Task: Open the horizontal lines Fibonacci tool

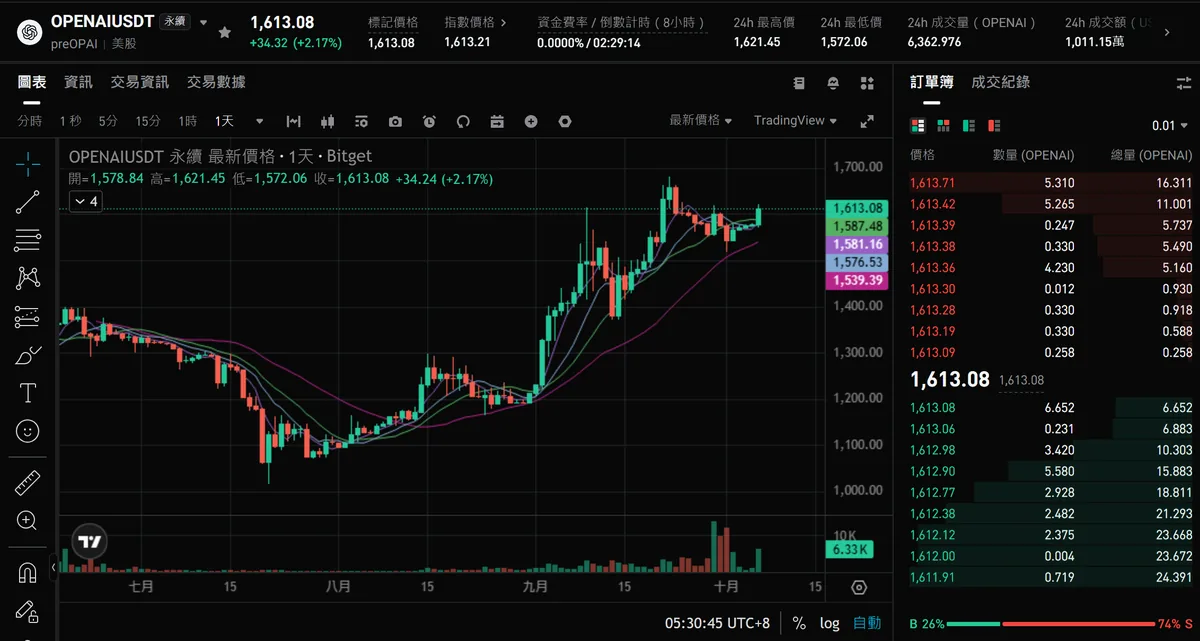Action: tap(28, 240)
